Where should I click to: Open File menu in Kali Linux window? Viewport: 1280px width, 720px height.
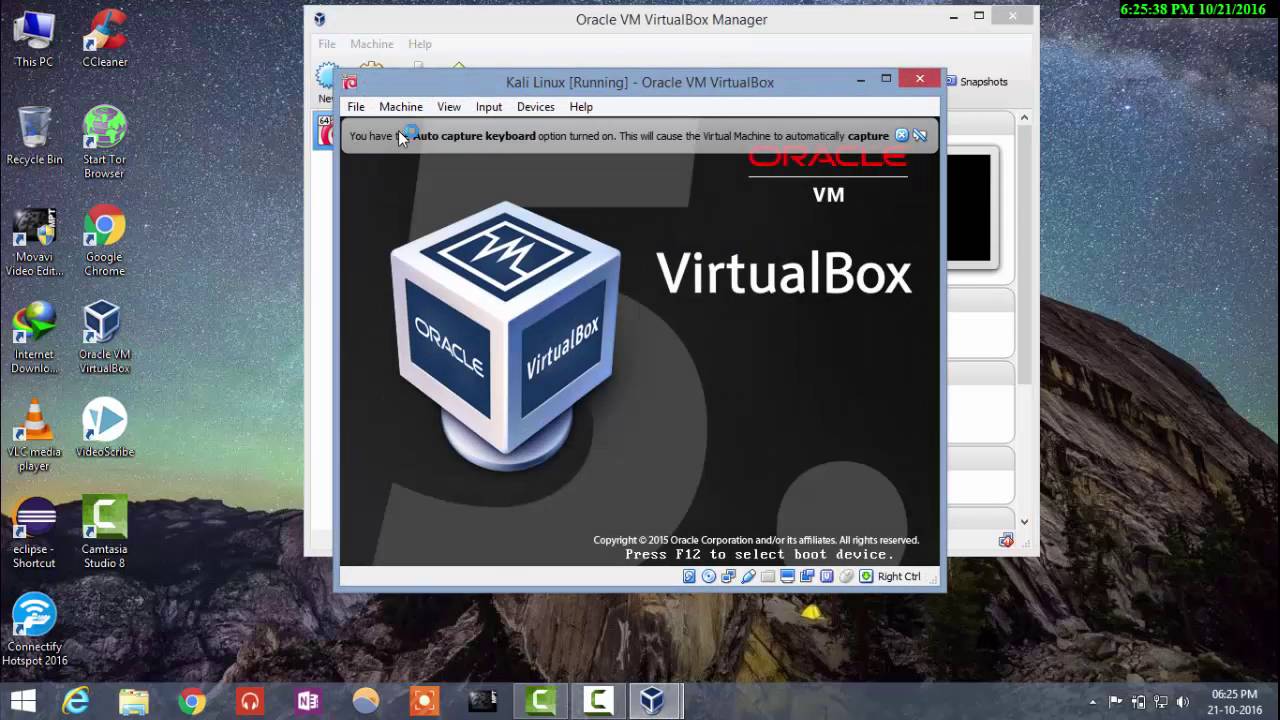356,107
